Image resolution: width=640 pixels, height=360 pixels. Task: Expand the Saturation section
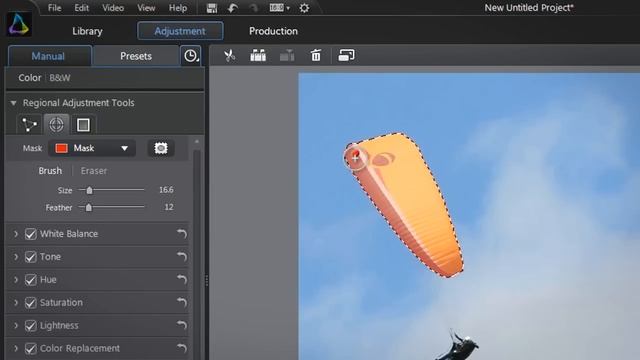coord(16,302)
